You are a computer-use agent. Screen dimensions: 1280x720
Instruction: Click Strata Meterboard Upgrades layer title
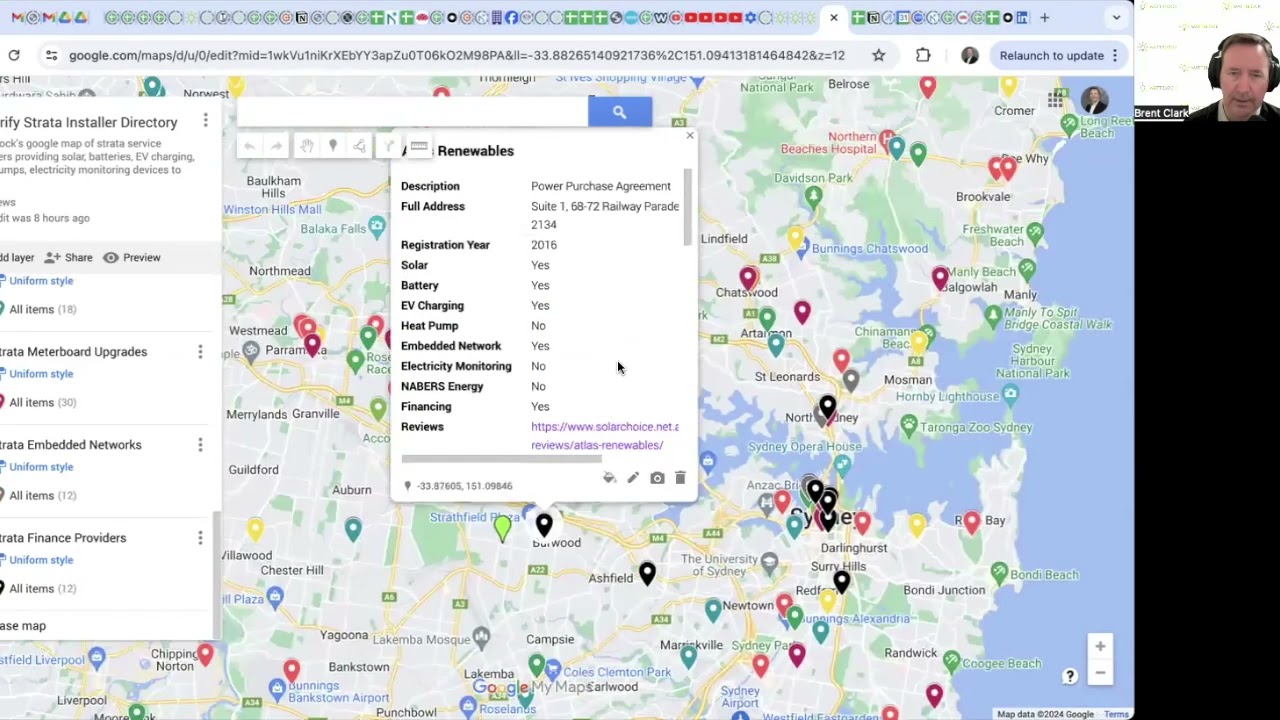pos(73,352)
